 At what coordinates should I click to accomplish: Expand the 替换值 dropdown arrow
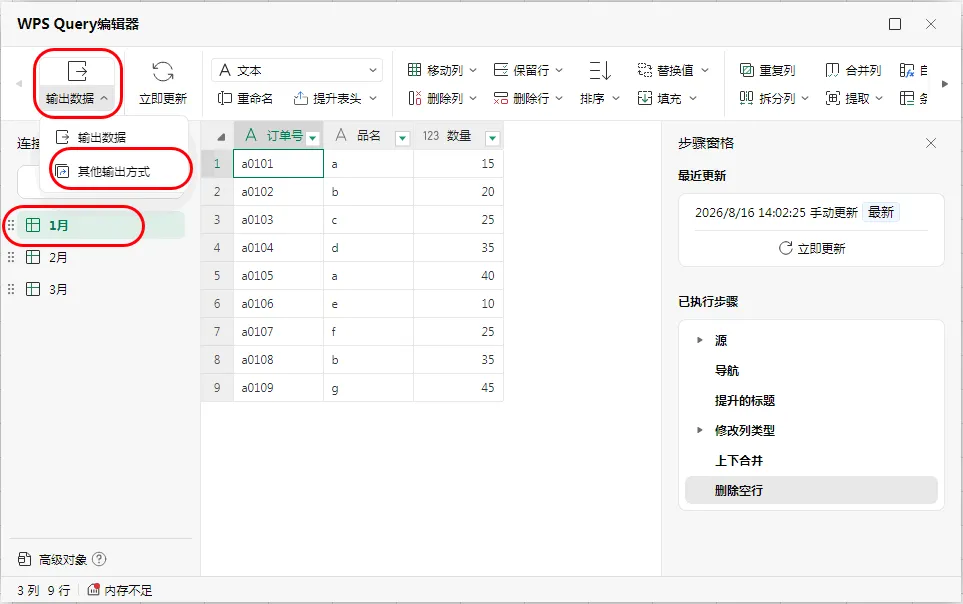[x=705, y=70]
